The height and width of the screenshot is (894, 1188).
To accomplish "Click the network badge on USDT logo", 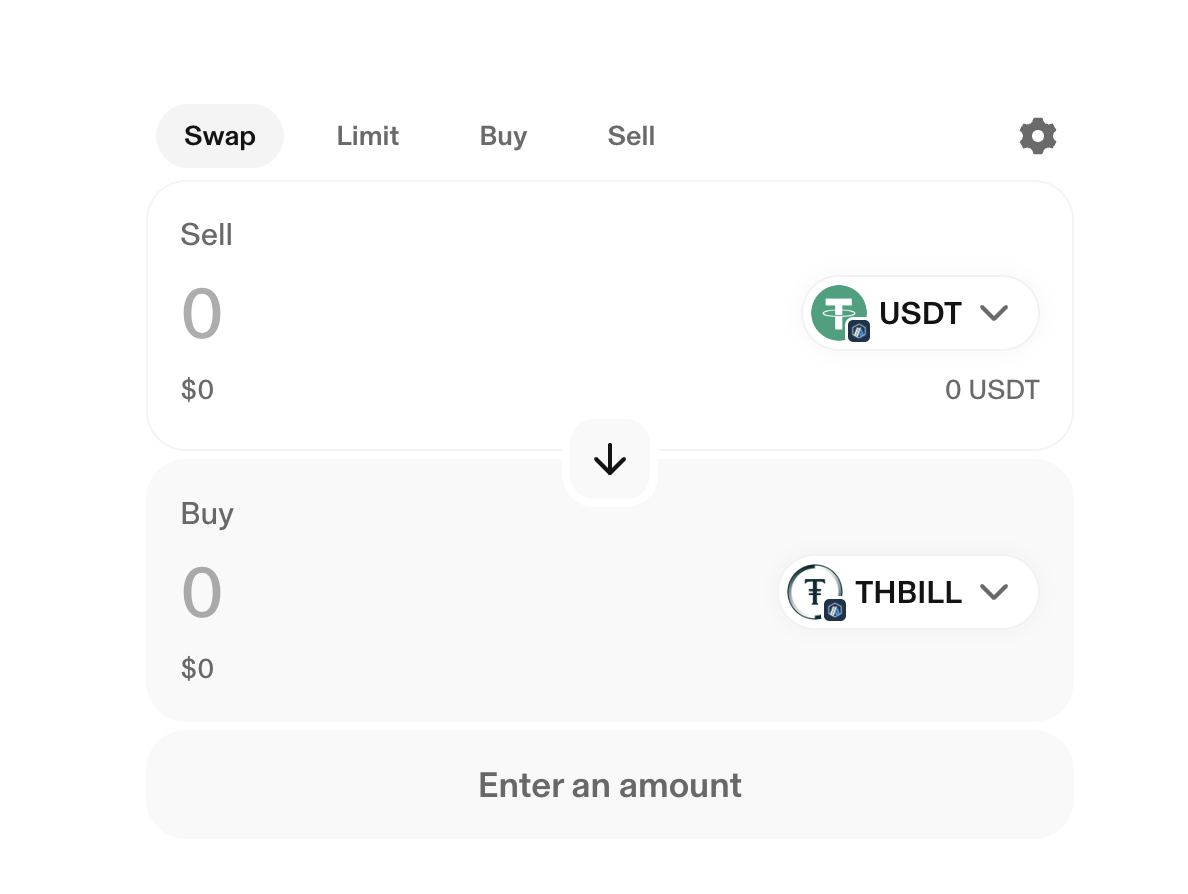I will pyautogui.click(x=859, y=332).
